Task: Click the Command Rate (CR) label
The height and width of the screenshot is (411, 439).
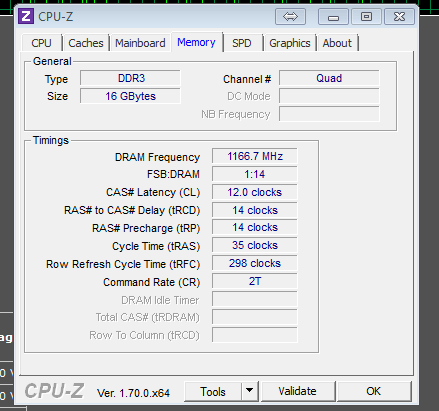Action: tap(152, 282)
